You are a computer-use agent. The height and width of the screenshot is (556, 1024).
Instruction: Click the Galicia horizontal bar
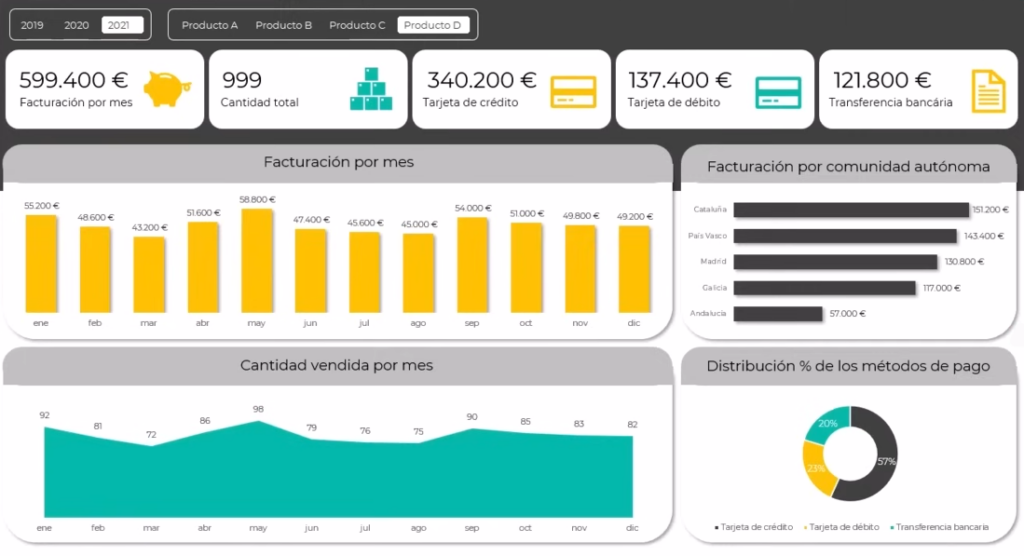(824, 288)
